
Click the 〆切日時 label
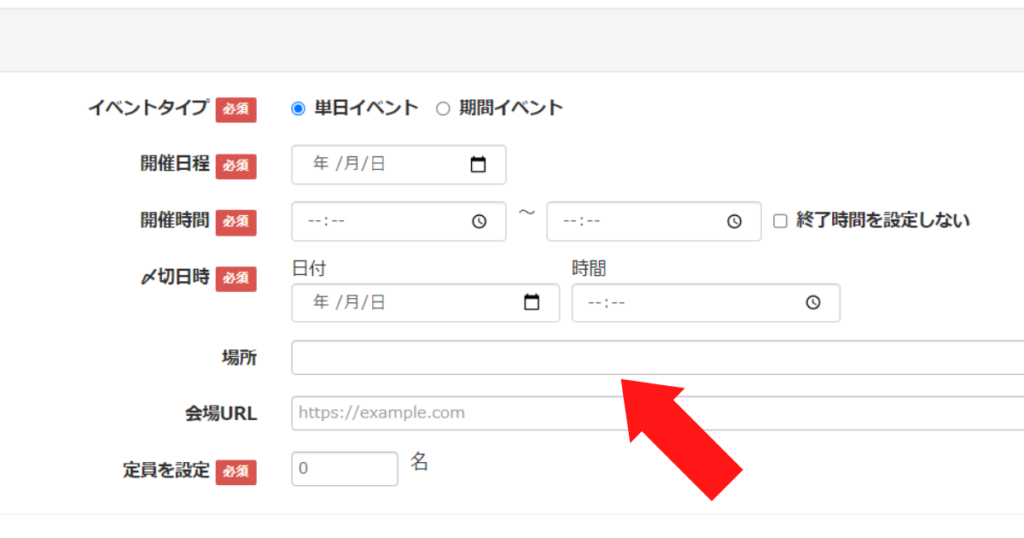coord(174,277)
